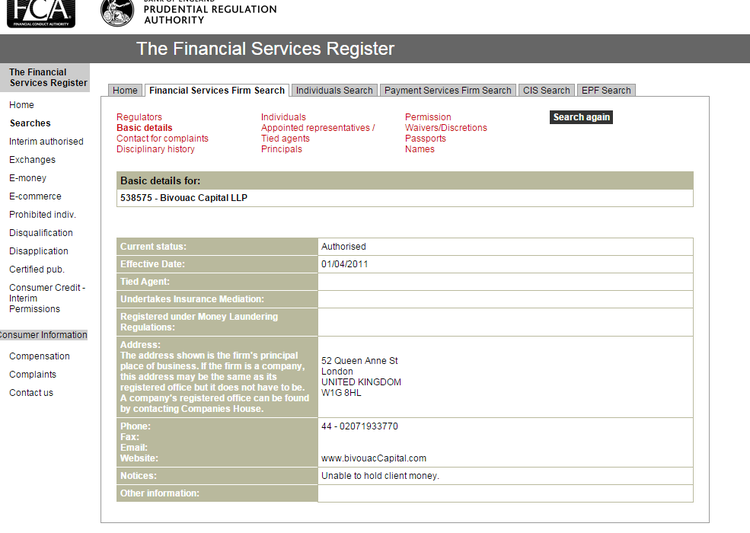This screenshot has width=750, height=533.
Task: Open the Regulators link
Action: tap(139, 117)
